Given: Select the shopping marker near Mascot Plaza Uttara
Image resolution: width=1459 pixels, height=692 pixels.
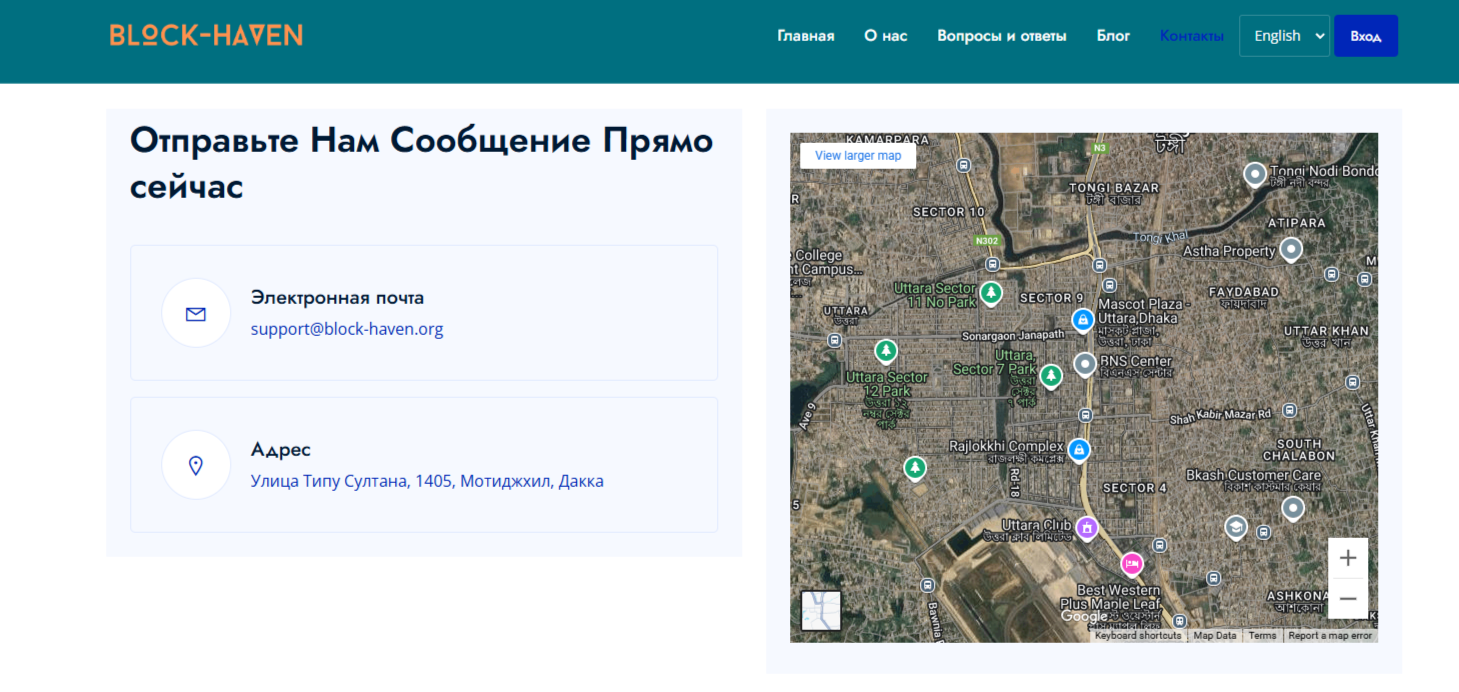Looking at the screenshot, I should (1084, 320).
